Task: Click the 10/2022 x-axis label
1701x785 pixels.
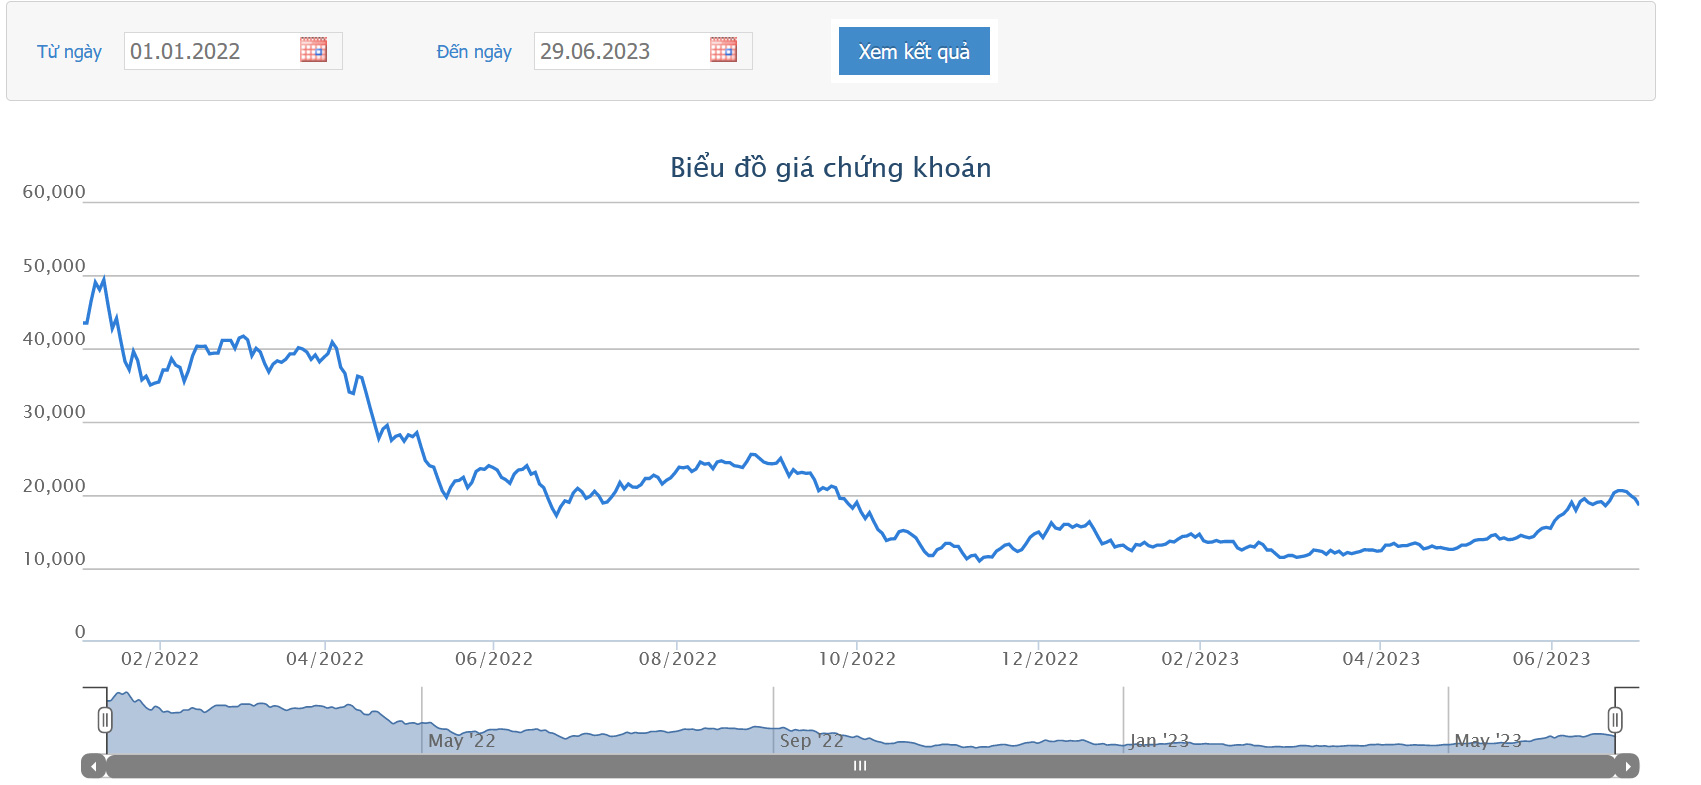Action: (x=857, y=659)
